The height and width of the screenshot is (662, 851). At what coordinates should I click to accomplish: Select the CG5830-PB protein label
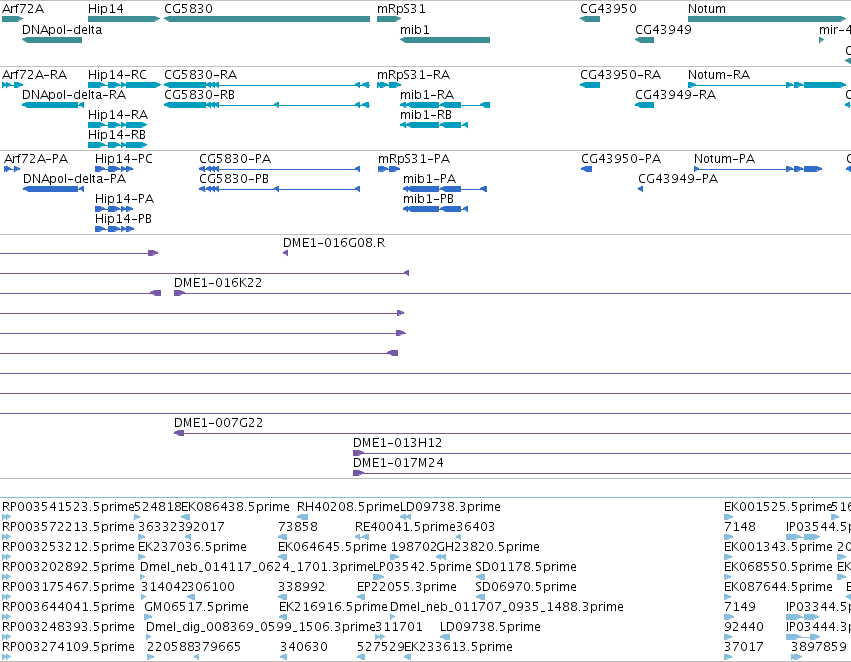coord(234,179)
